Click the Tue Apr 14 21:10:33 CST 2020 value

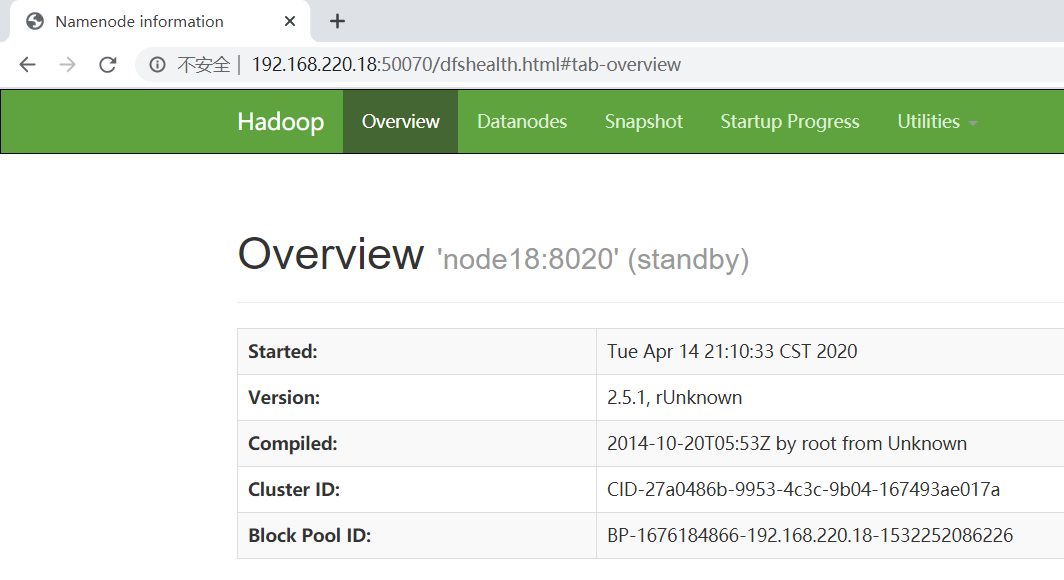click(732, 351)
